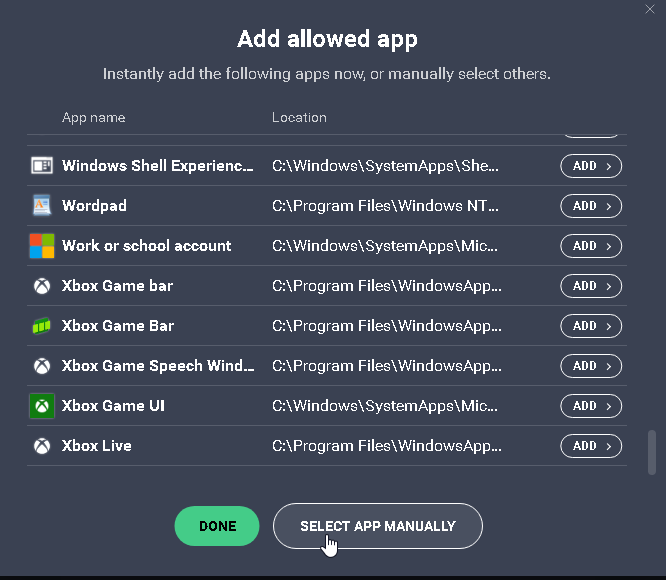Click the white Xbox Game bar icon
The width and height of the screenshot is (666, 580).
click(42, 286)
